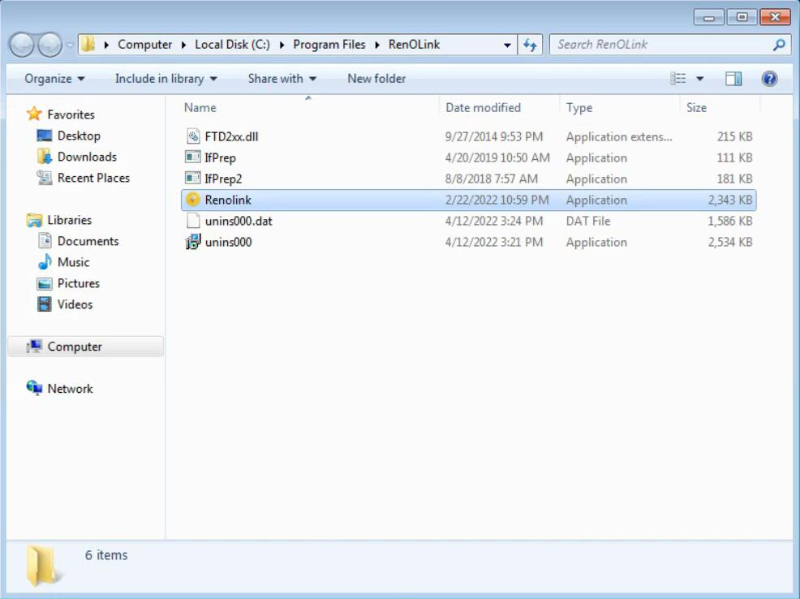Open Downloads in Favorites
Image resolution: width=800 pixels, height=599 pixels.
[86, 157]
